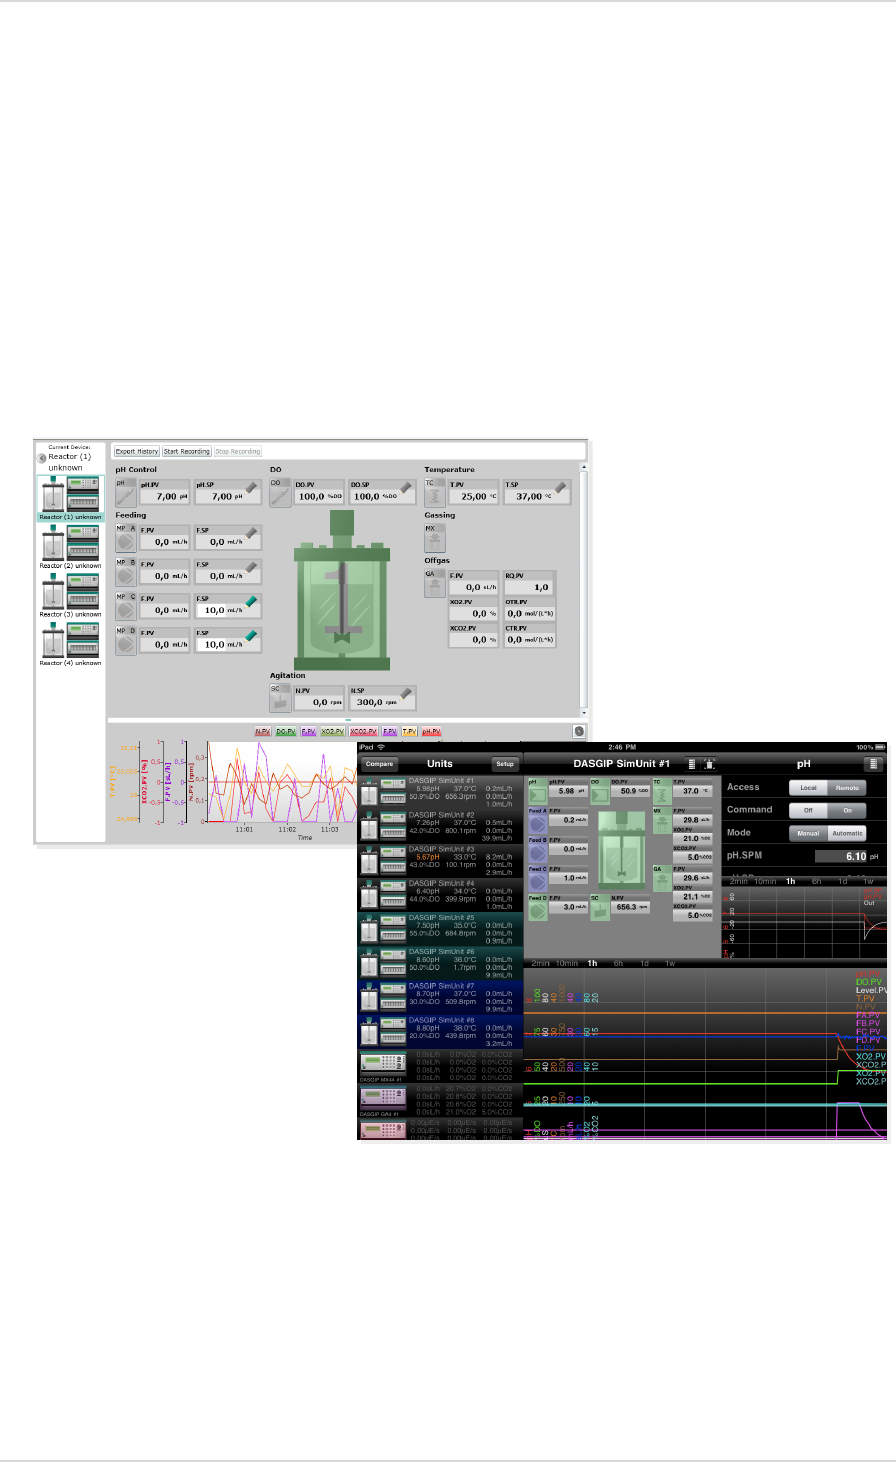Click the MP D feeding pump icon

point(125,641)
